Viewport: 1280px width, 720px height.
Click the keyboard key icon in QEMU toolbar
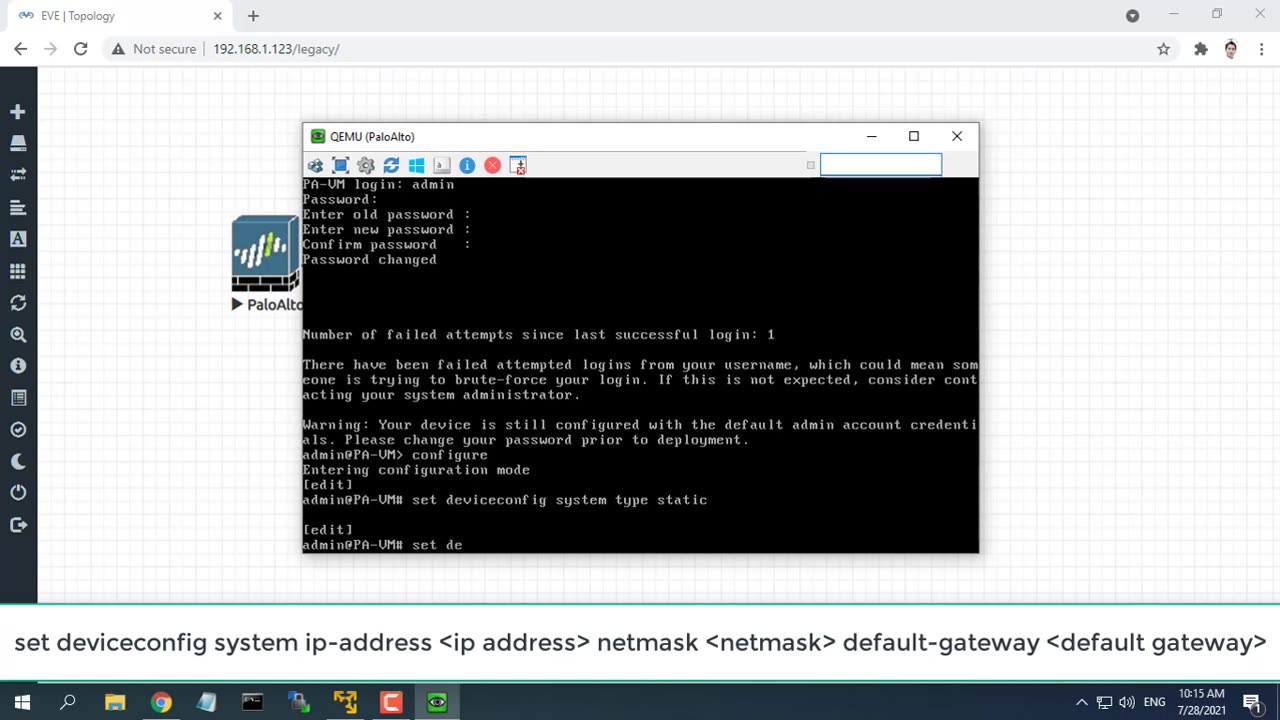click(442, 165)
